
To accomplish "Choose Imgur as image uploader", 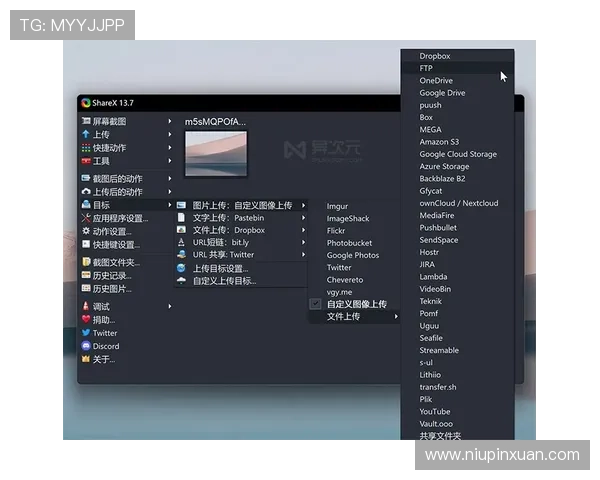I will click(354, 206).
